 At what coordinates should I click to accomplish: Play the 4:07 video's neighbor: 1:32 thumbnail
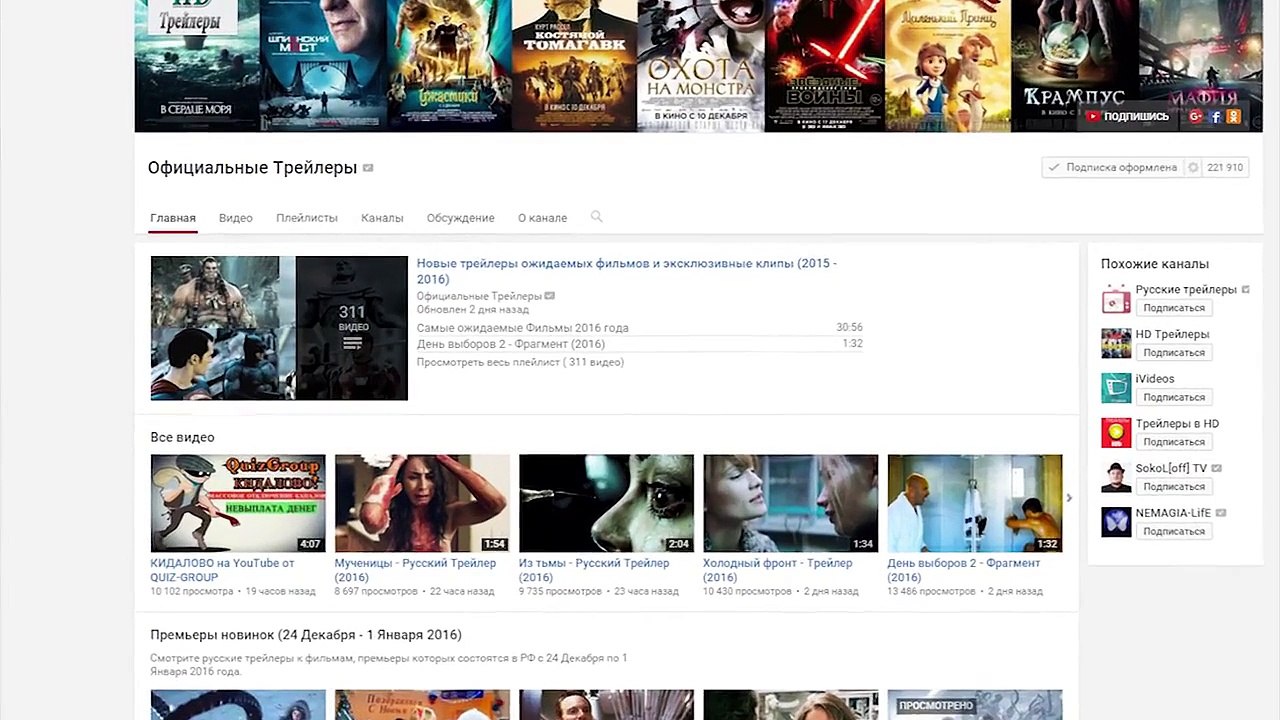pyautogui.click(x=975, y=503)
